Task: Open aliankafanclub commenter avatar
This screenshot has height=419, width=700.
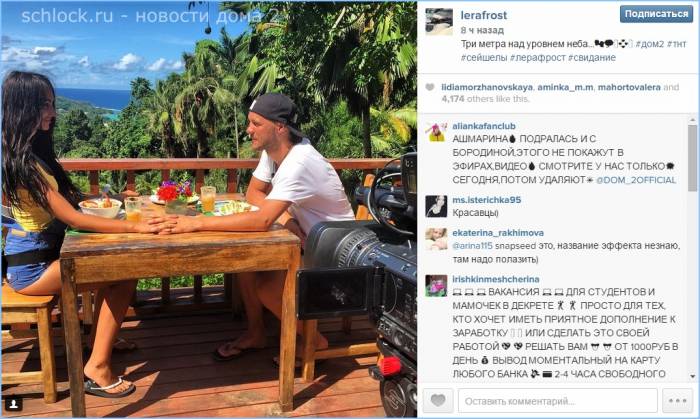Action: (x=436, y=132)
